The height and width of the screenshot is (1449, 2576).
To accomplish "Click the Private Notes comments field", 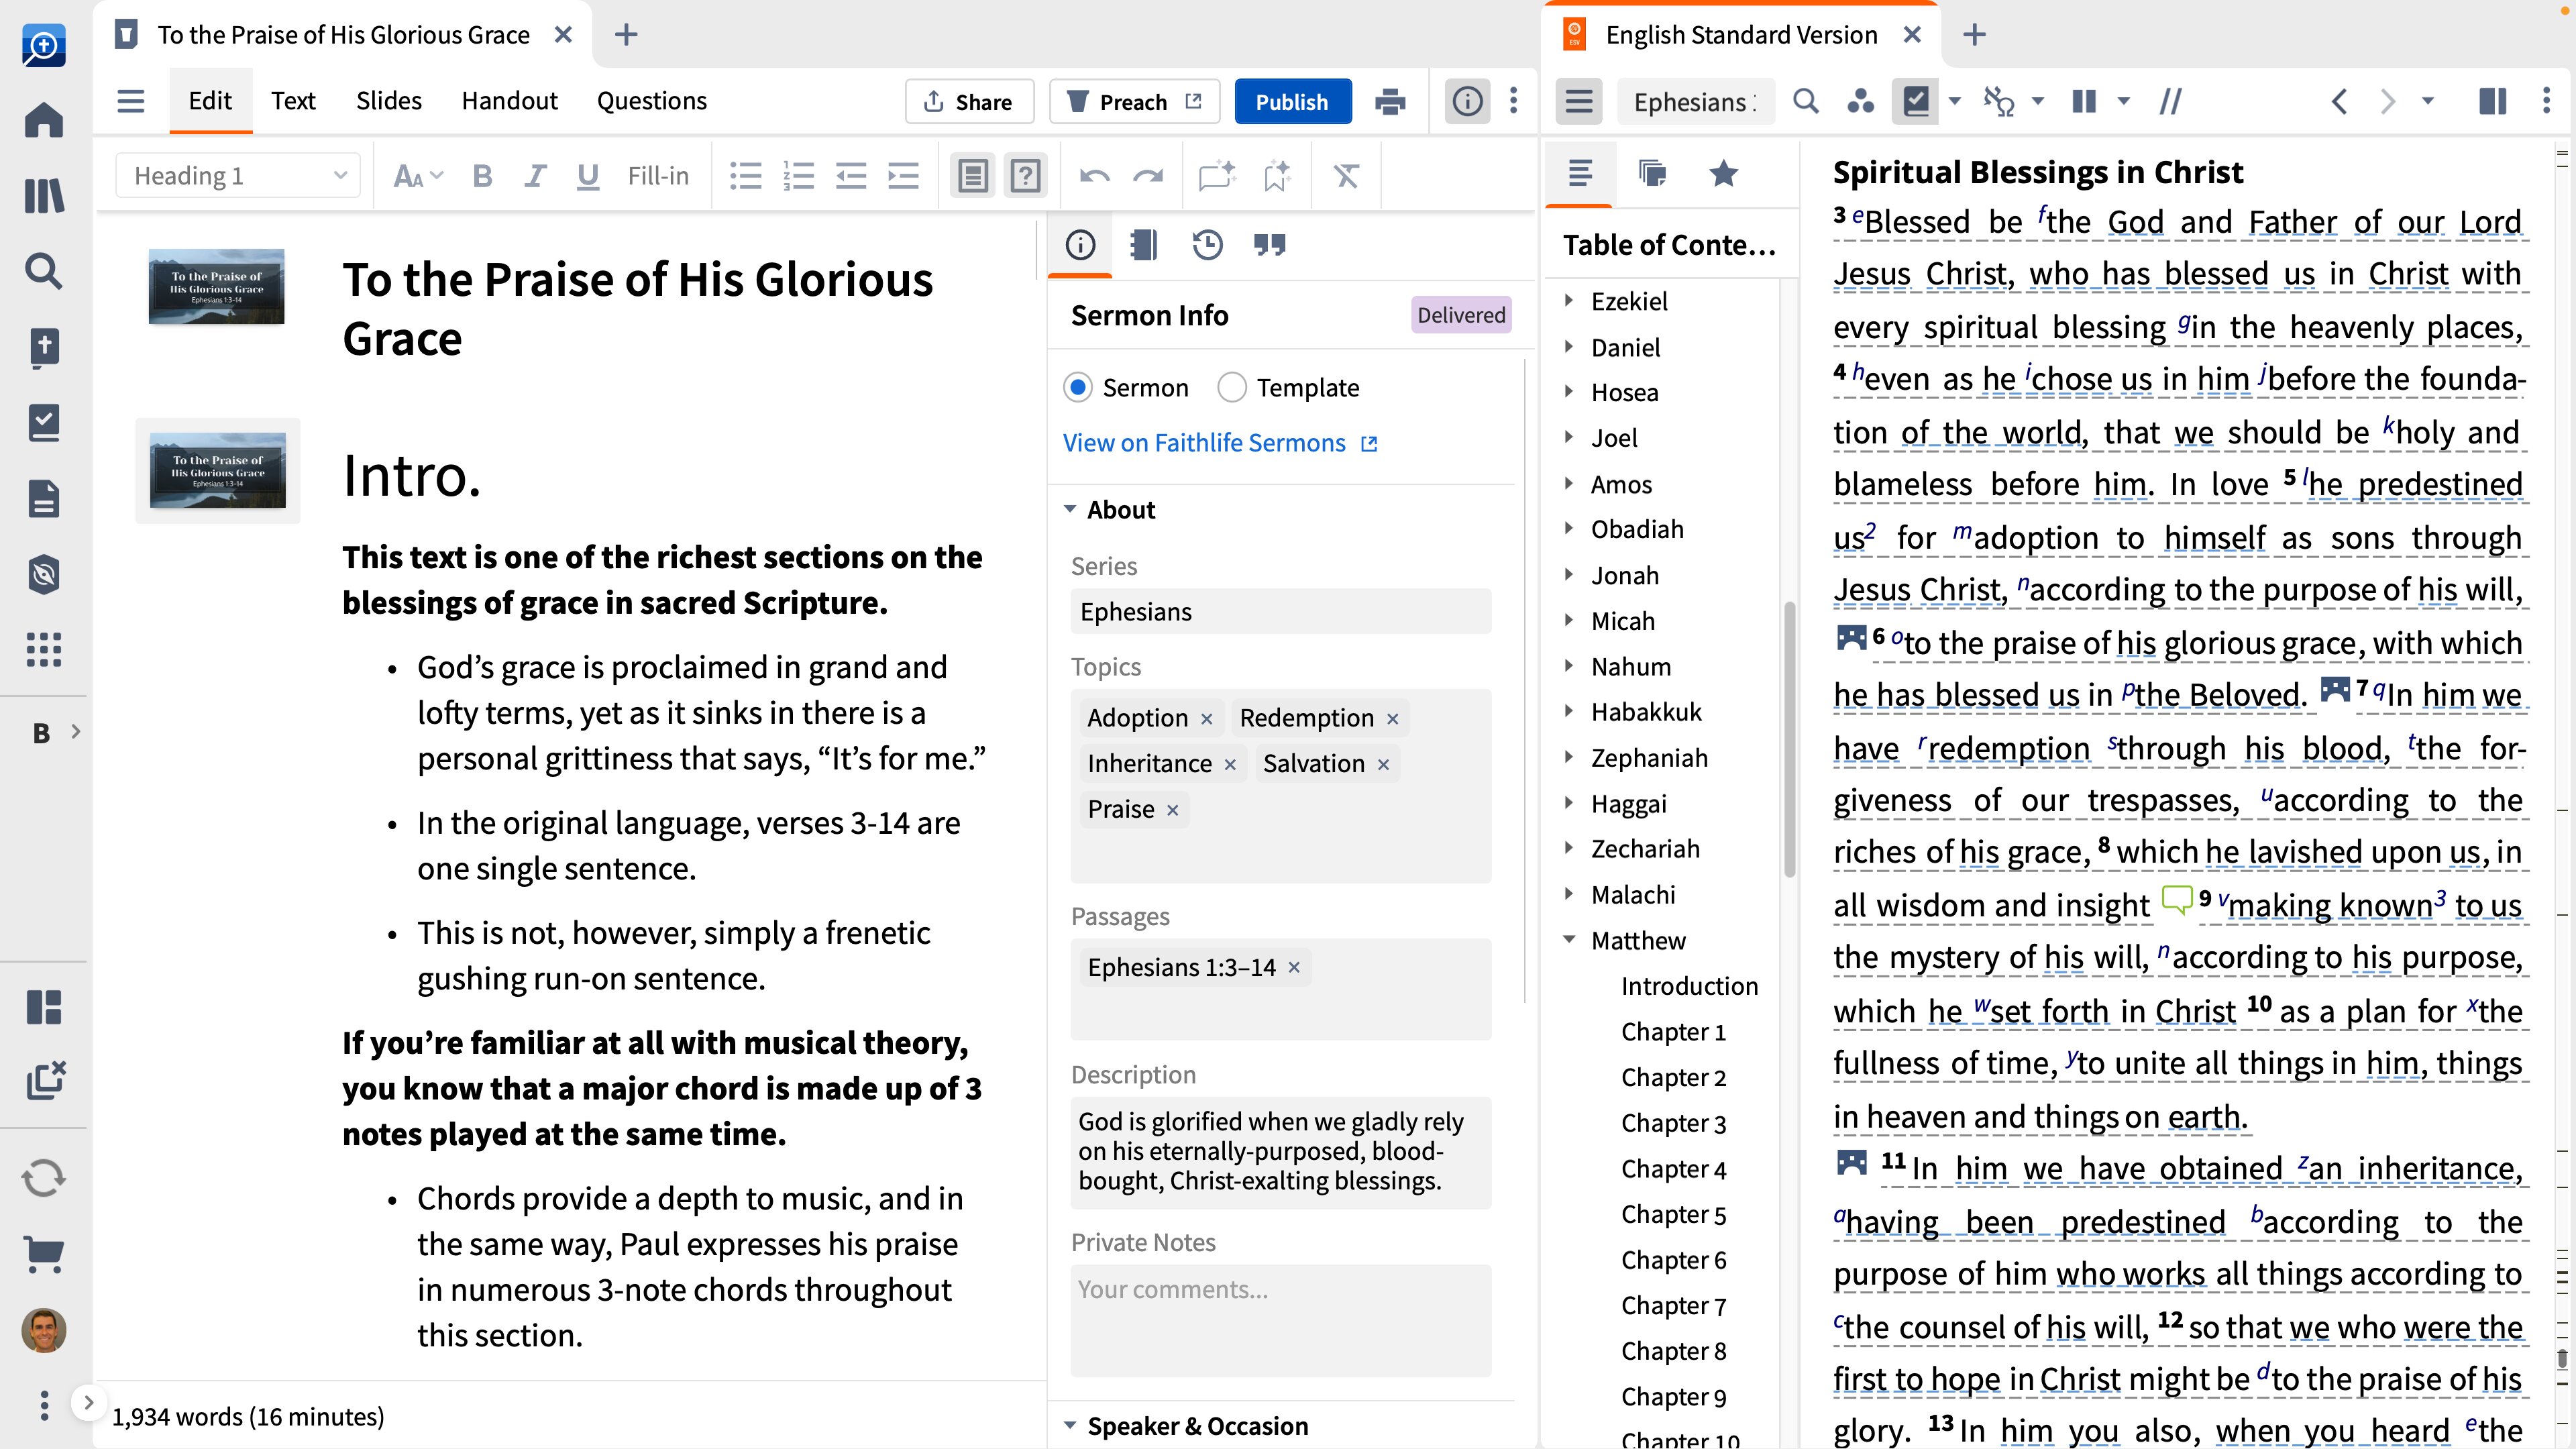I will (x=1280, y=1320).
